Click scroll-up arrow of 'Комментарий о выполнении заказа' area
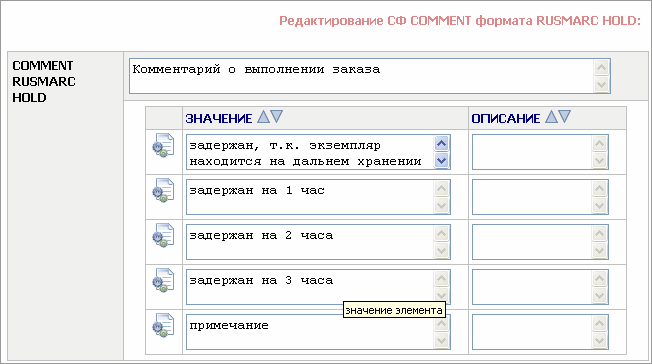652x364 pixels. pyautogui.click(x=602, y=67)
